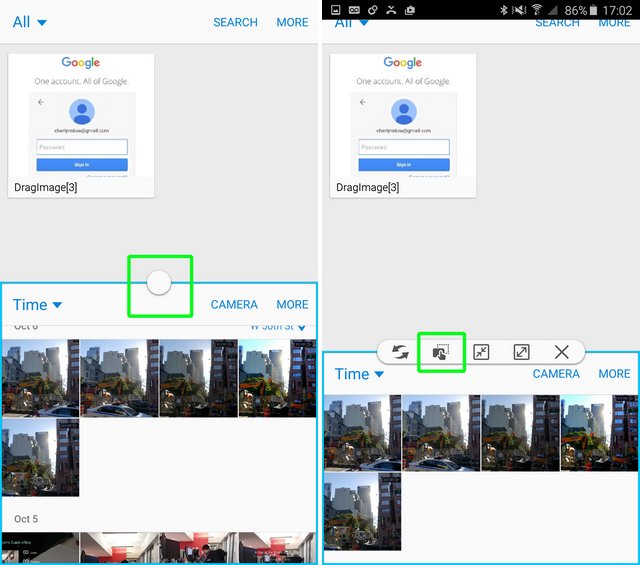Tap CAMERA in the right gallery panel

pos(556,374)
